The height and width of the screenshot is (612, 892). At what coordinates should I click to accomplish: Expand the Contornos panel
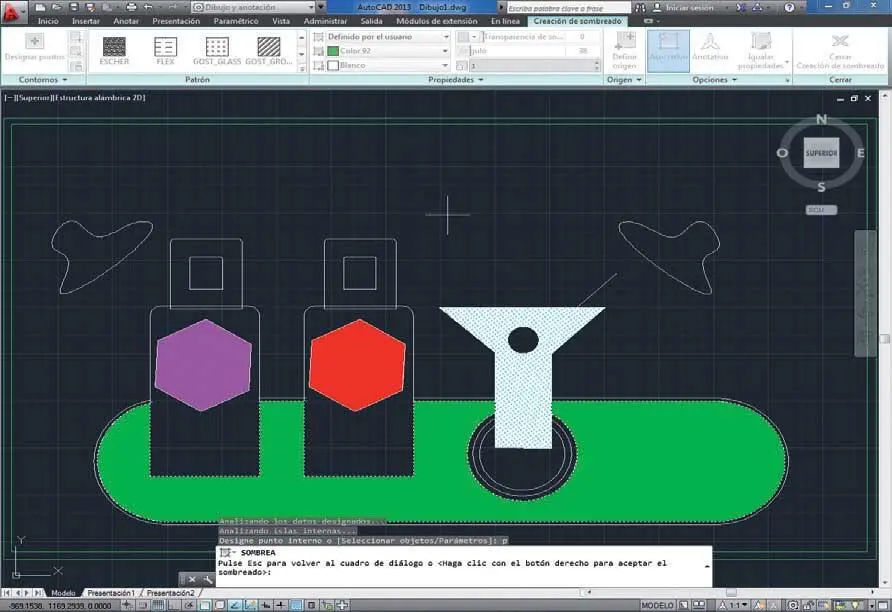(42, 79)
